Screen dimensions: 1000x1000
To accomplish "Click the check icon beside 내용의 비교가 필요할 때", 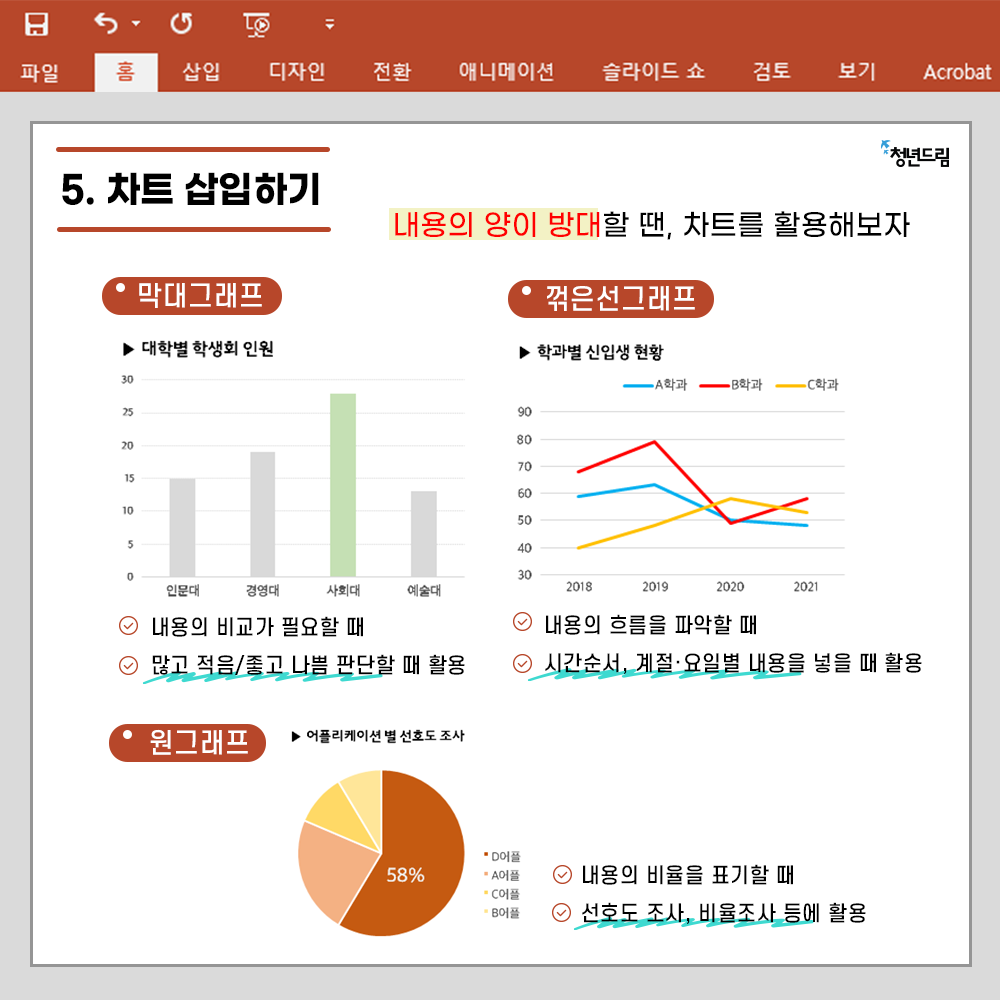I will pos(128,627).
